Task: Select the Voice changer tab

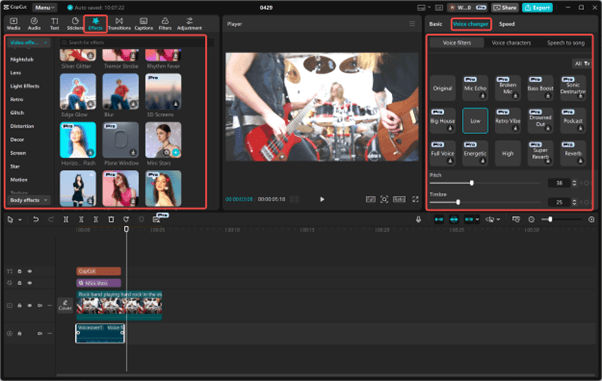Action: point(471,24)
